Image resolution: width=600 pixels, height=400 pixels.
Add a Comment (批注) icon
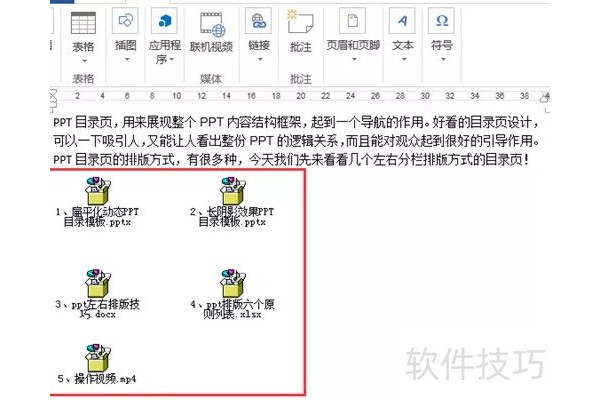pos(300,22)
